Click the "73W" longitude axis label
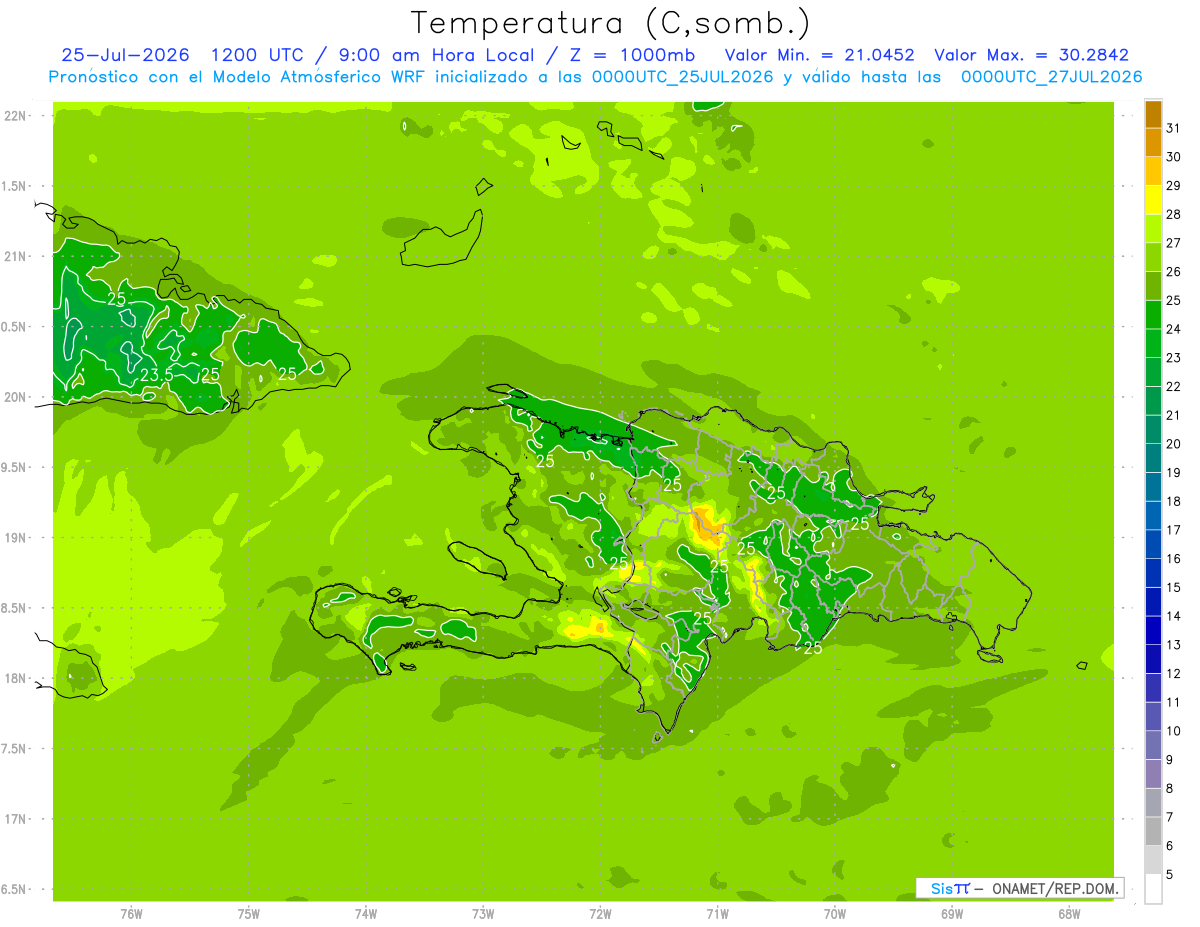The height and width of the screenshot is (927, 1200). click(x=483, y=913)
